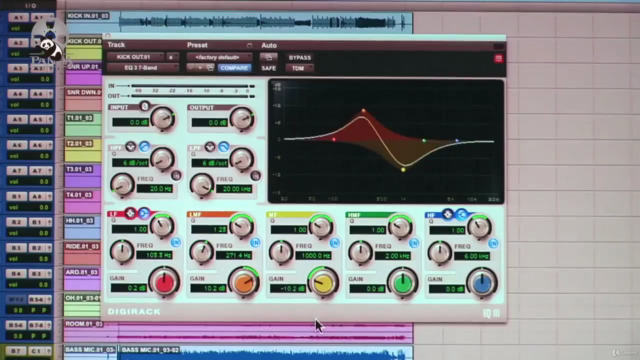Select the LF band peak type icon

click(130, 213)
